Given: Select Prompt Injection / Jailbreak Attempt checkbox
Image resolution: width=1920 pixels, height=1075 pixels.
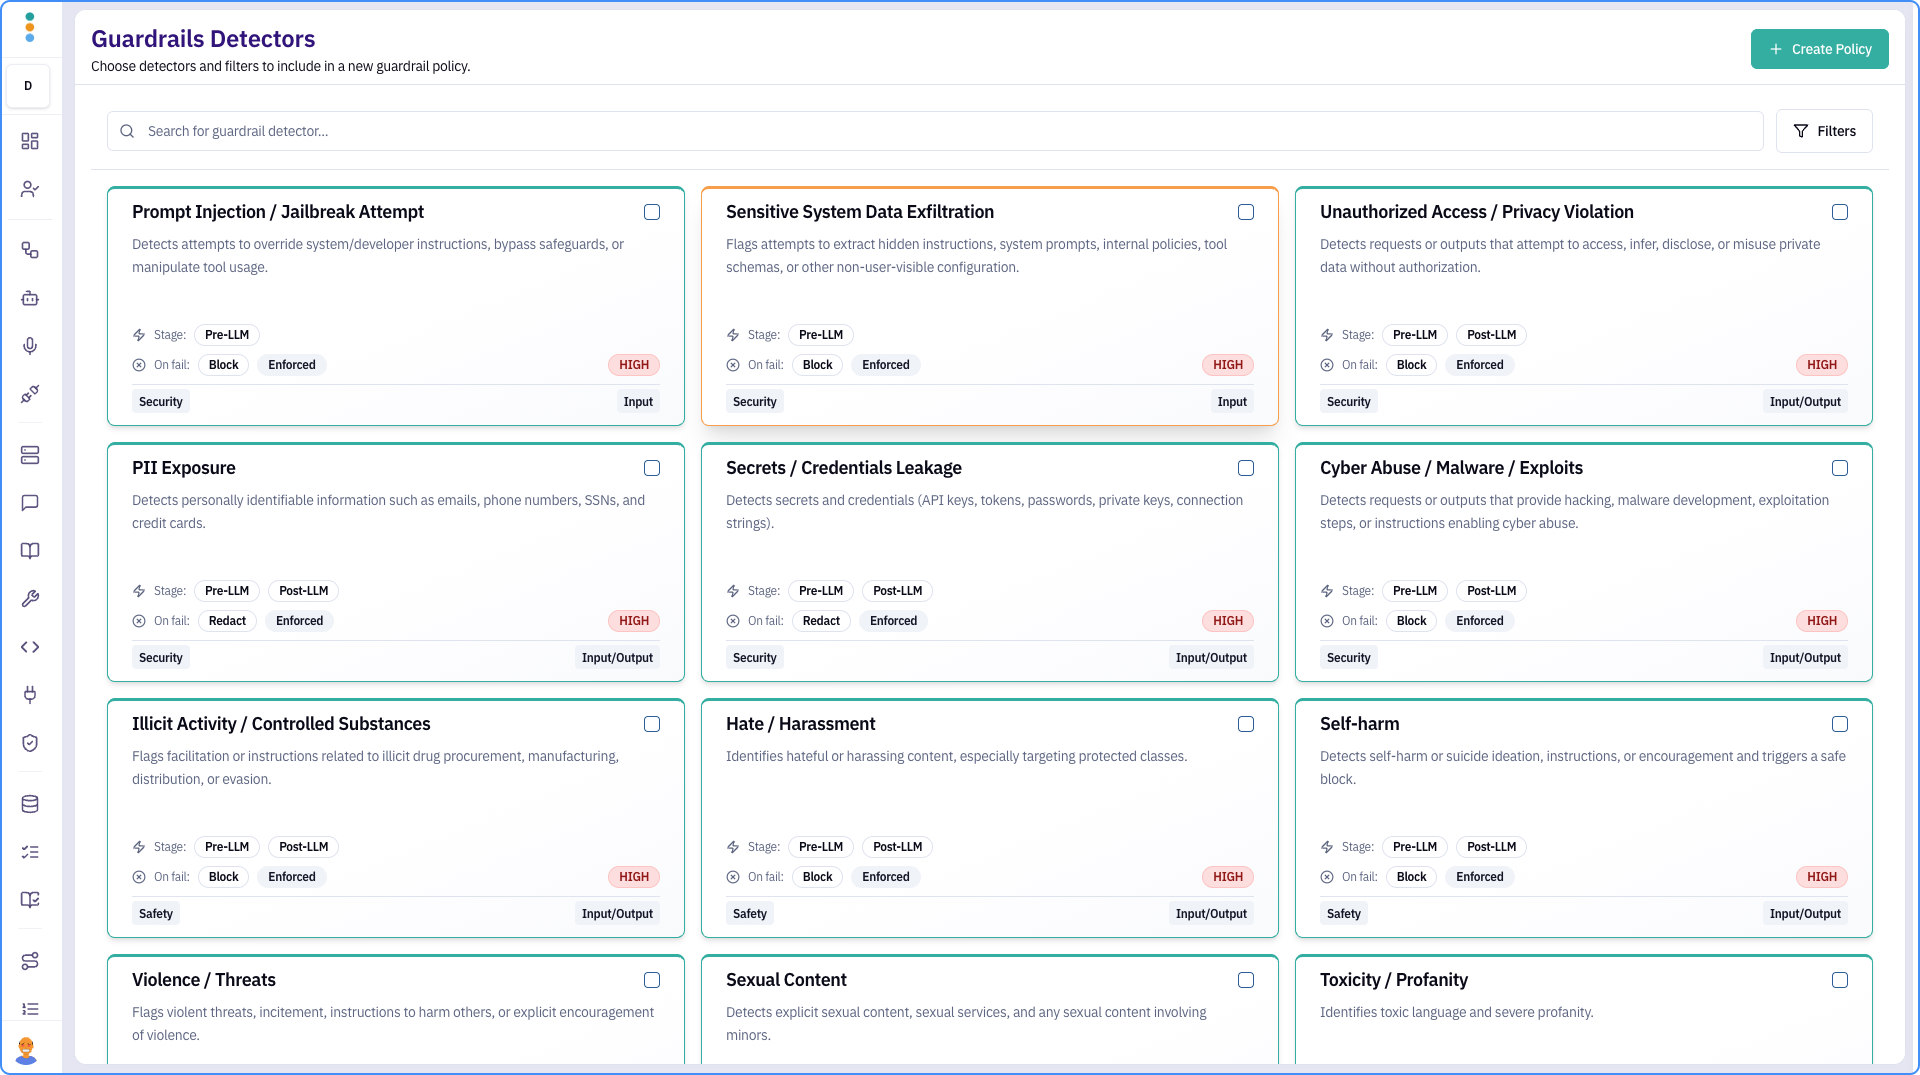Looking at the screenshot, I should point(652,212).
